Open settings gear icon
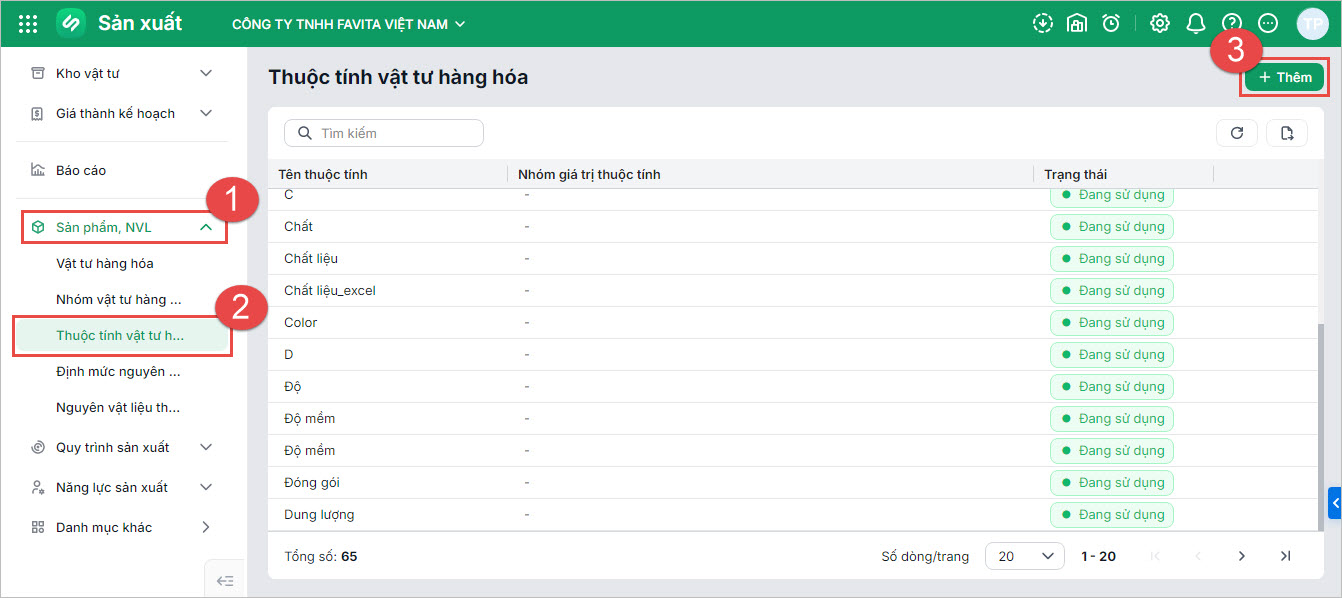This screenshot has width=1342, height=598. tap(1160, 23)
